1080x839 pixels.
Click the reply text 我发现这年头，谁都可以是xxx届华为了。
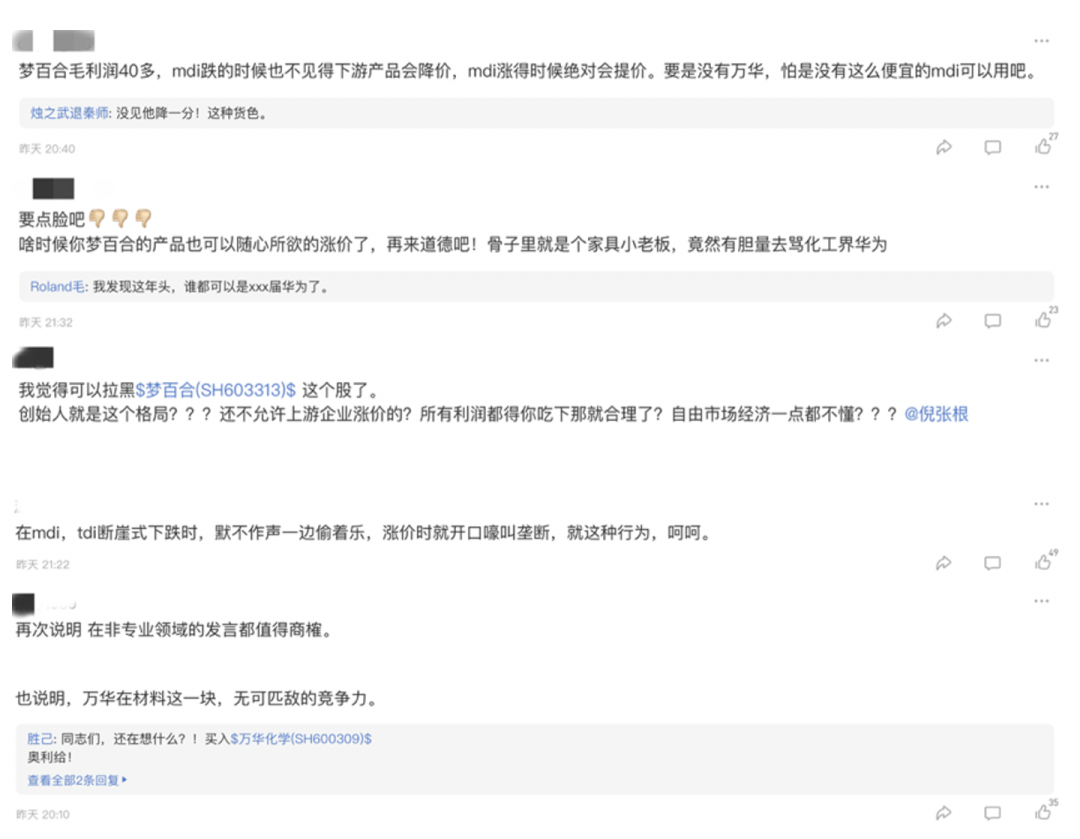point(211,287)
